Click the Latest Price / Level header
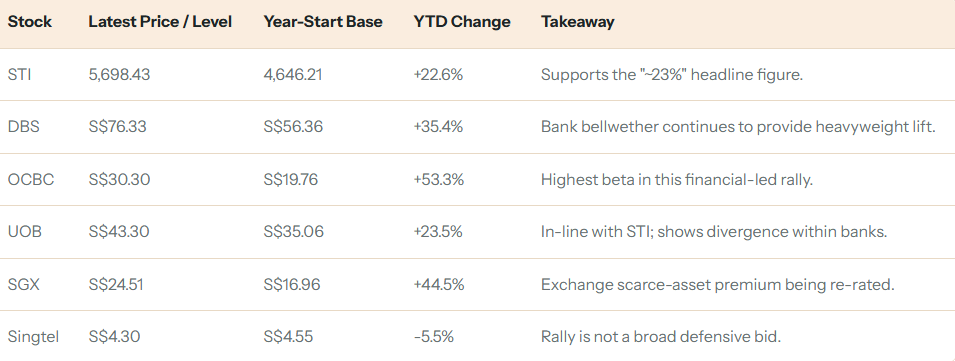Image resolution: width=955 pixels, height=361 pixels. [x=160, y=22]
